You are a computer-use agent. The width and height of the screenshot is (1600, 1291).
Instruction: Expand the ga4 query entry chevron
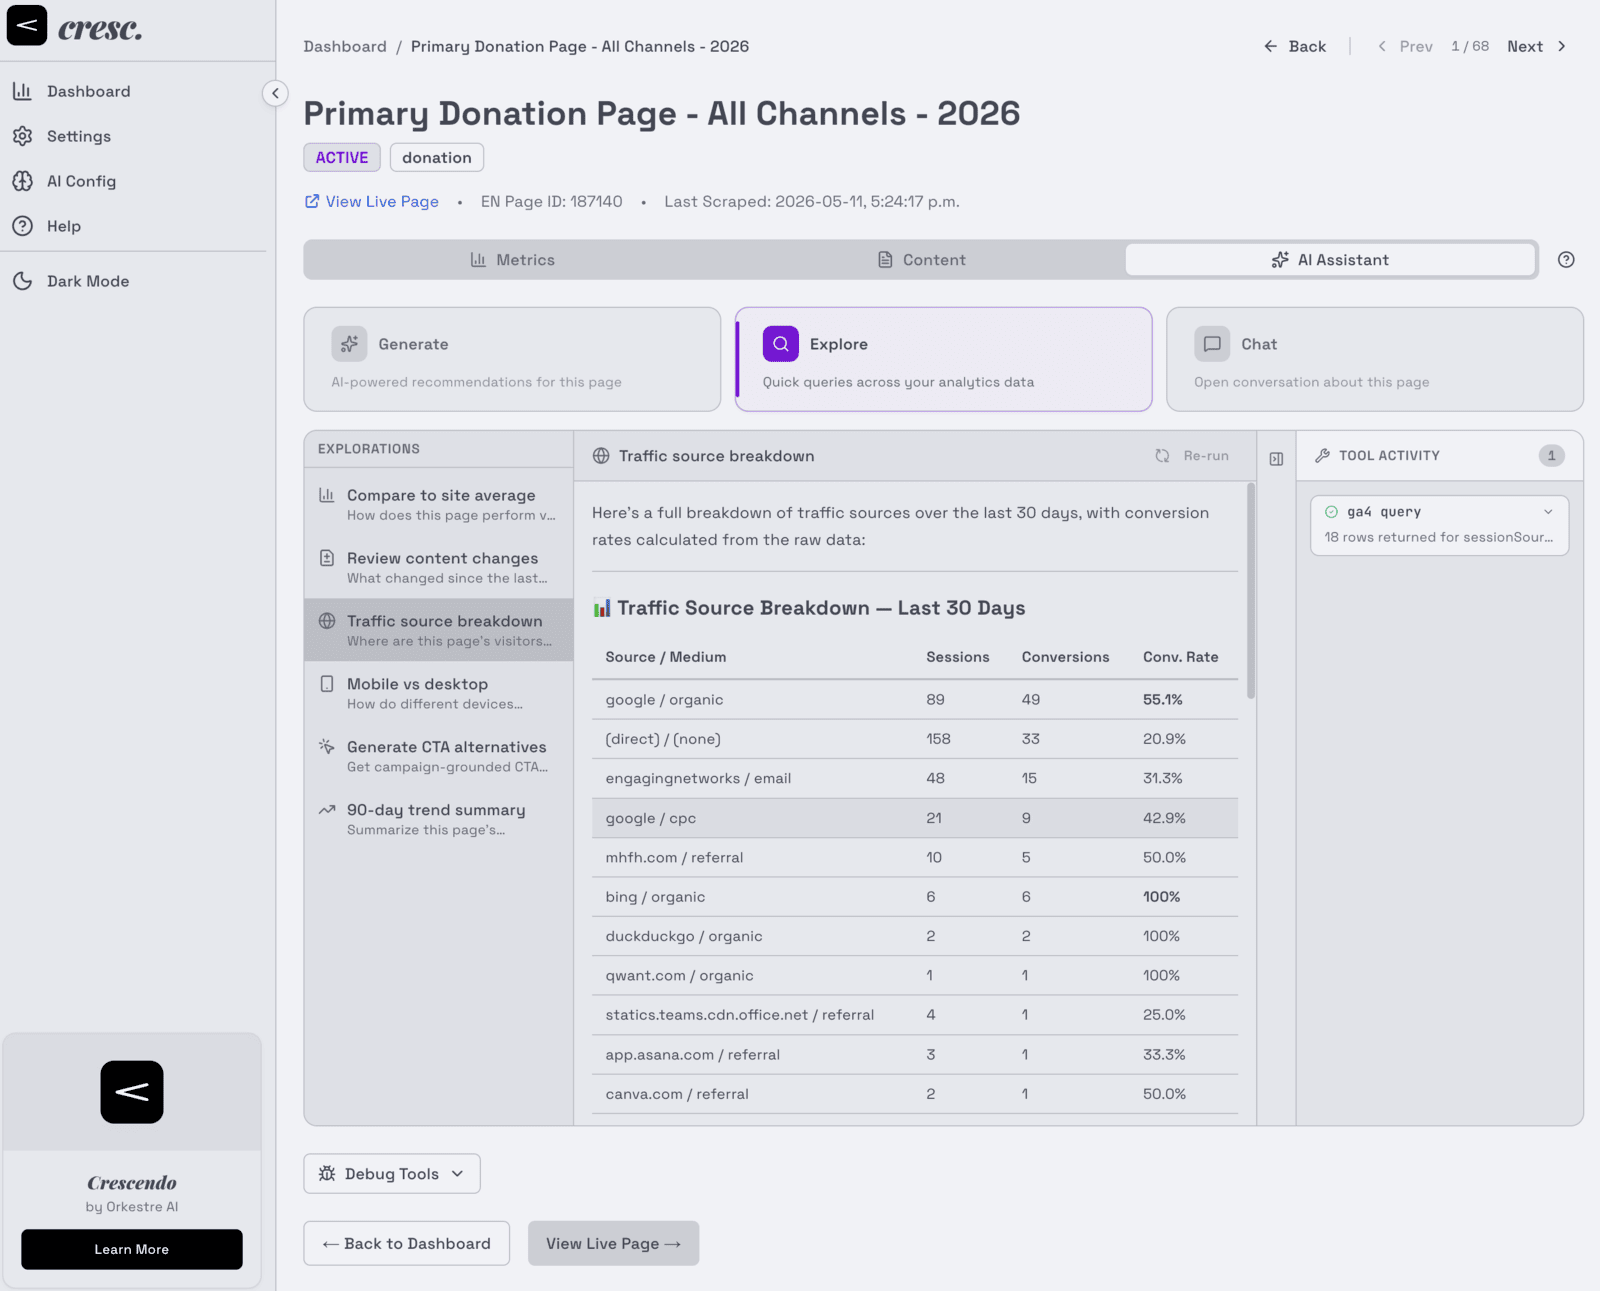click(x=1548, y=511)
